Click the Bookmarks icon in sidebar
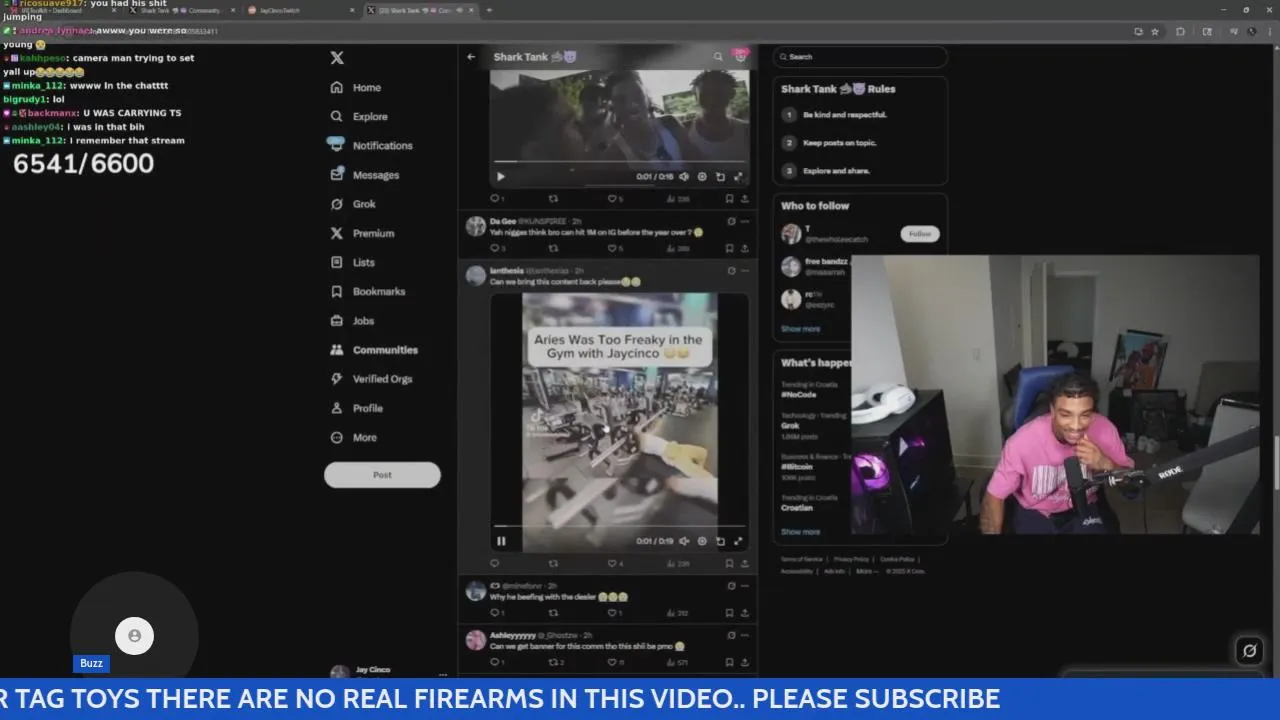The width and height of the screenshot is (1280, 720). (x=337, y=292)
